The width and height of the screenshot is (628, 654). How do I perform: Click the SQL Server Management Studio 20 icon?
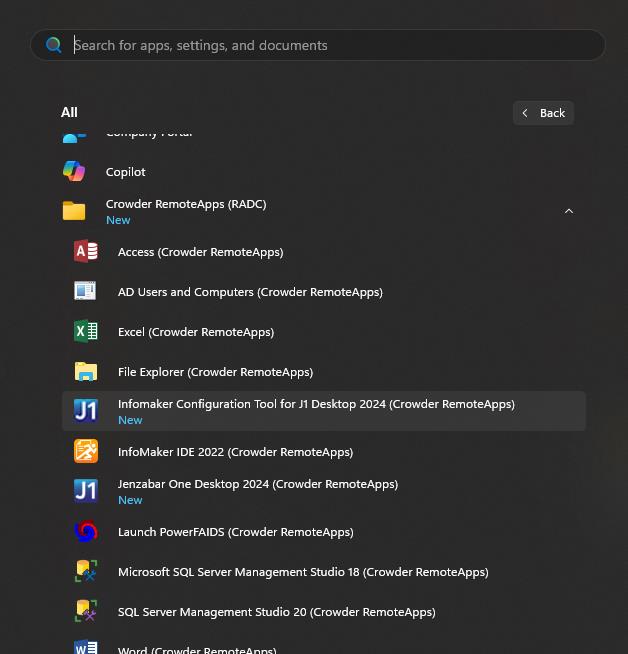coord(86,612)
